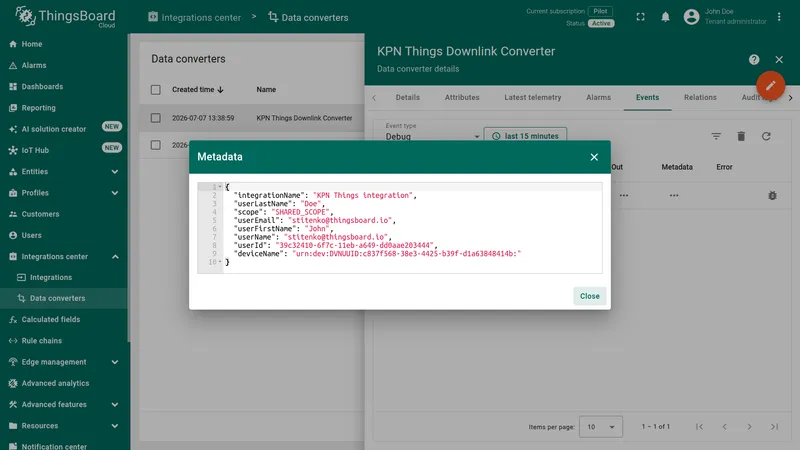The width and height of the screenshot is (800, 450).
Task: Clear events with trash icon
Action: point(741,136)
